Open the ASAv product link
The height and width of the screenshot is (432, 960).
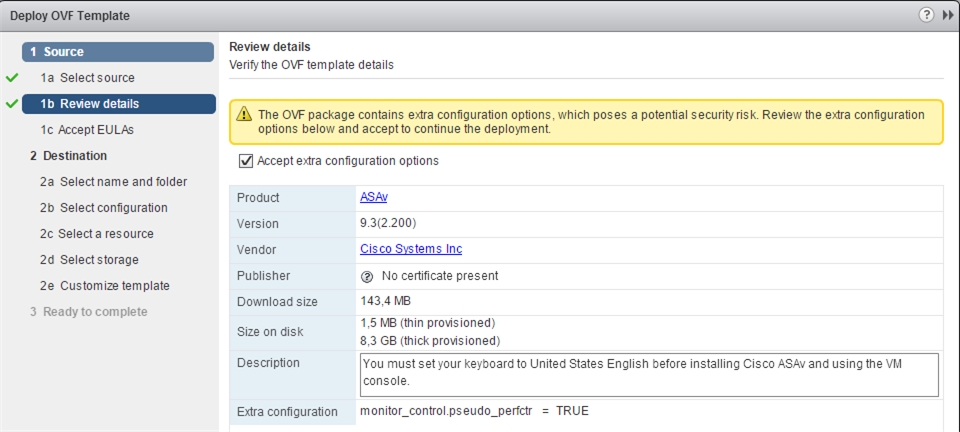[374, 198]
